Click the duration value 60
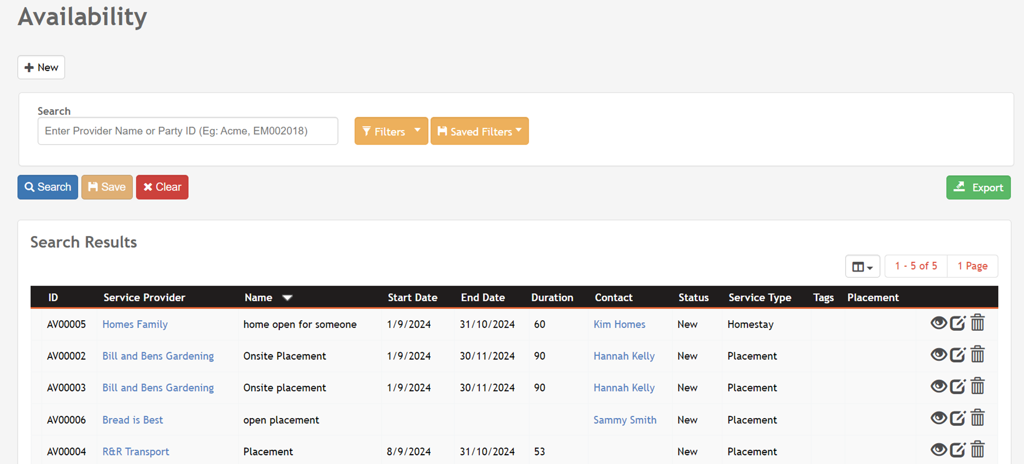Screen dimensions: 1024x464 pos(539,324)
